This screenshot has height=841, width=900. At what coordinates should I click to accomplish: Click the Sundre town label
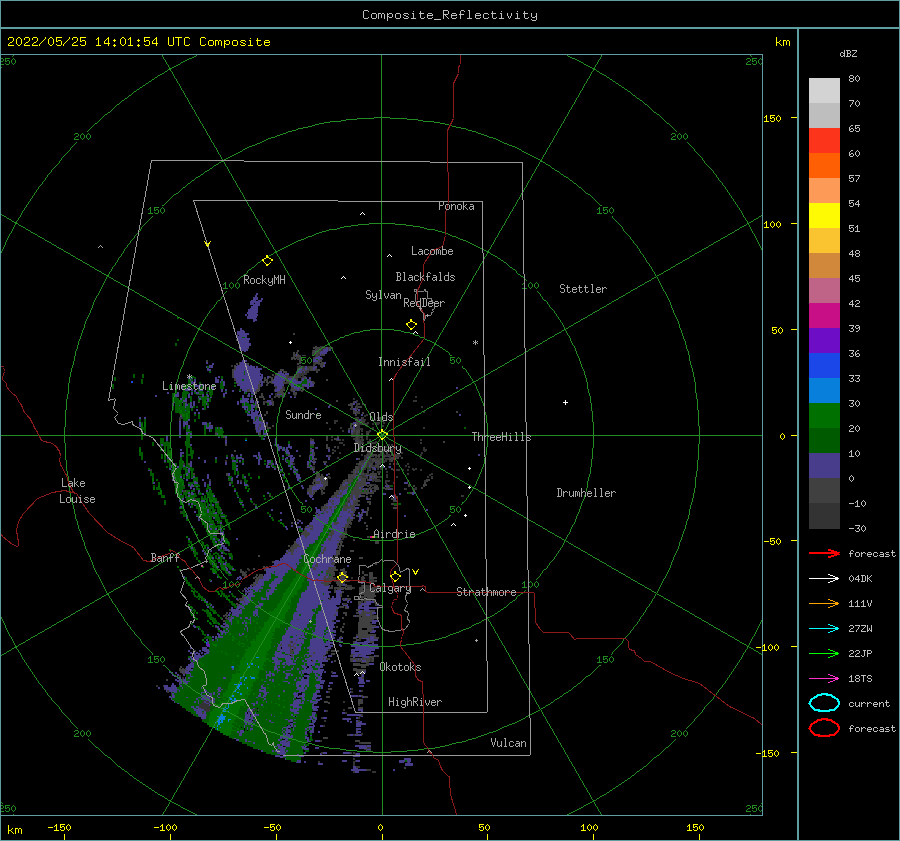click(303, 414)
